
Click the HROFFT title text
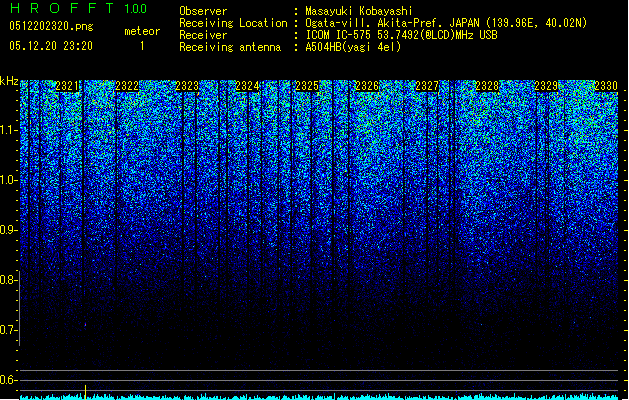(62, 8)
